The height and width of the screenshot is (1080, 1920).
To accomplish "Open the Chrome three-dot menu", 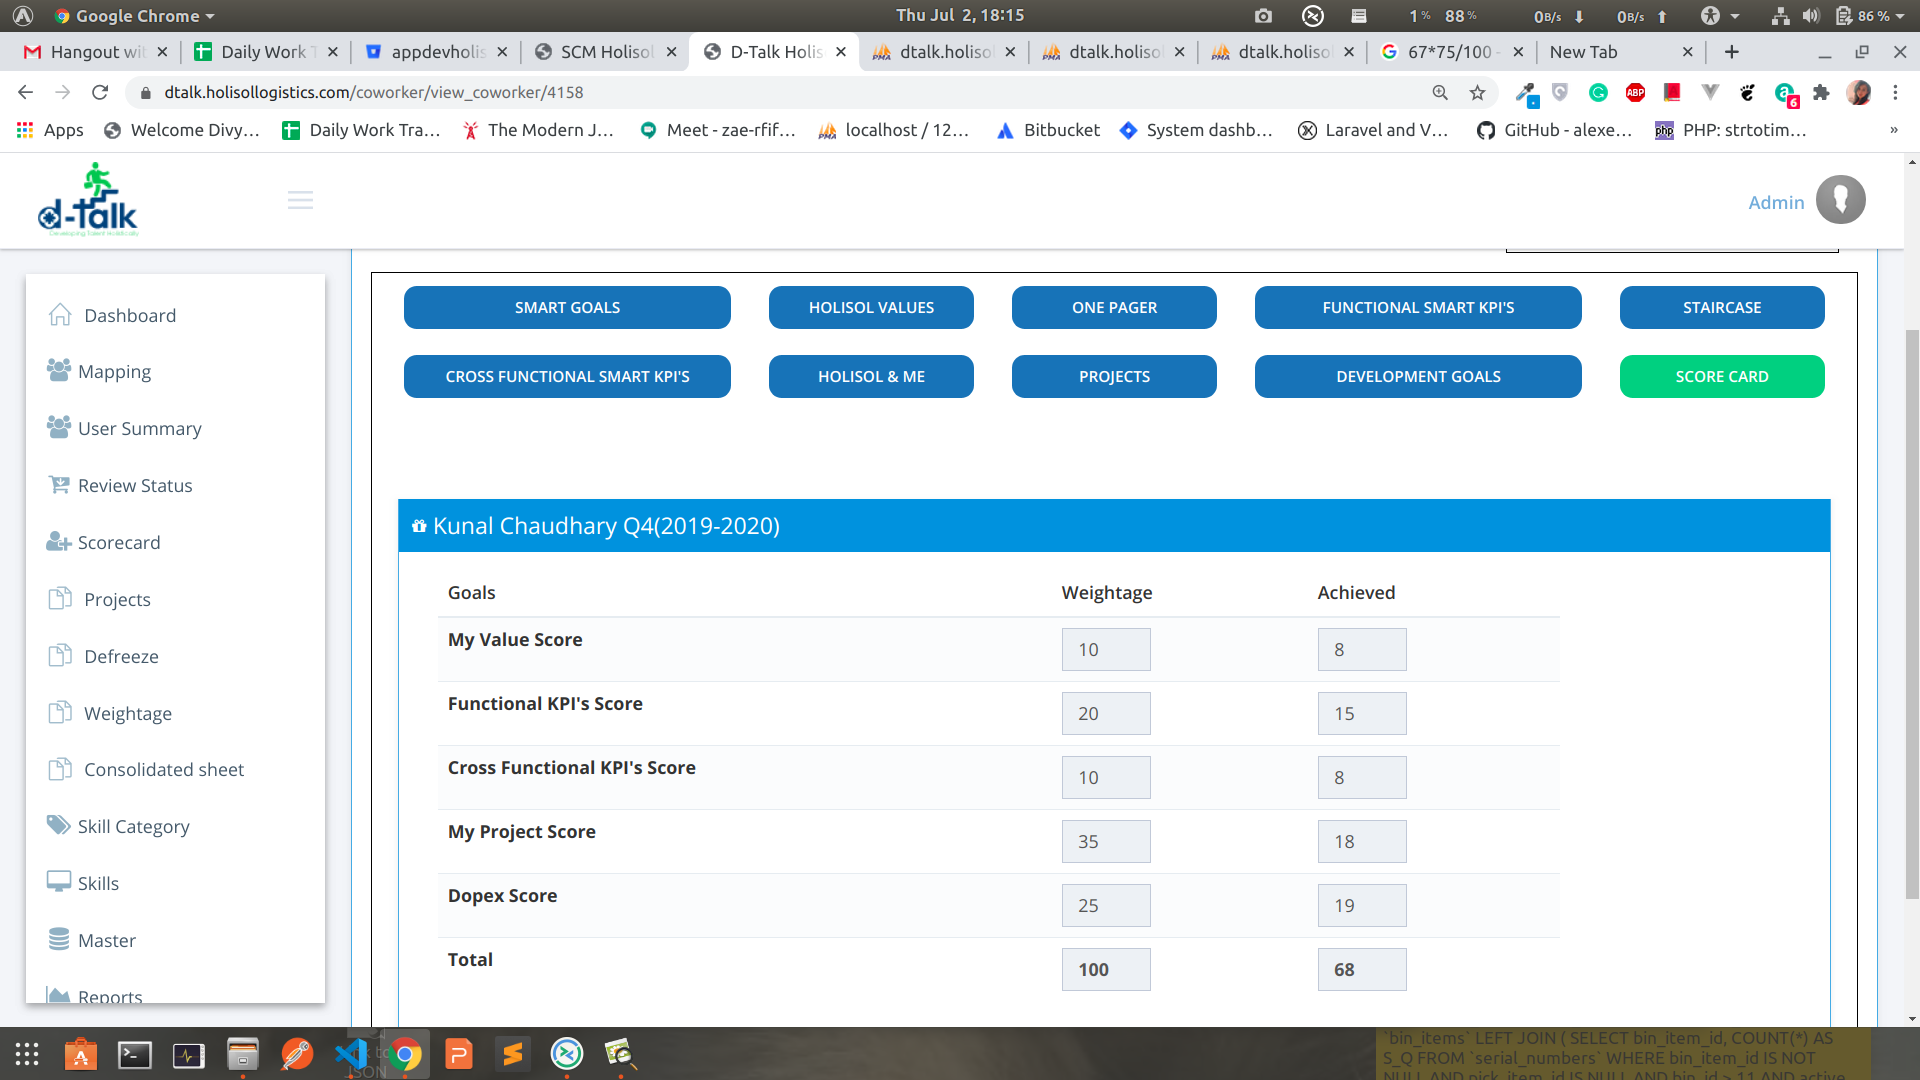I will pyautogui.click(x=1895, y=92).
